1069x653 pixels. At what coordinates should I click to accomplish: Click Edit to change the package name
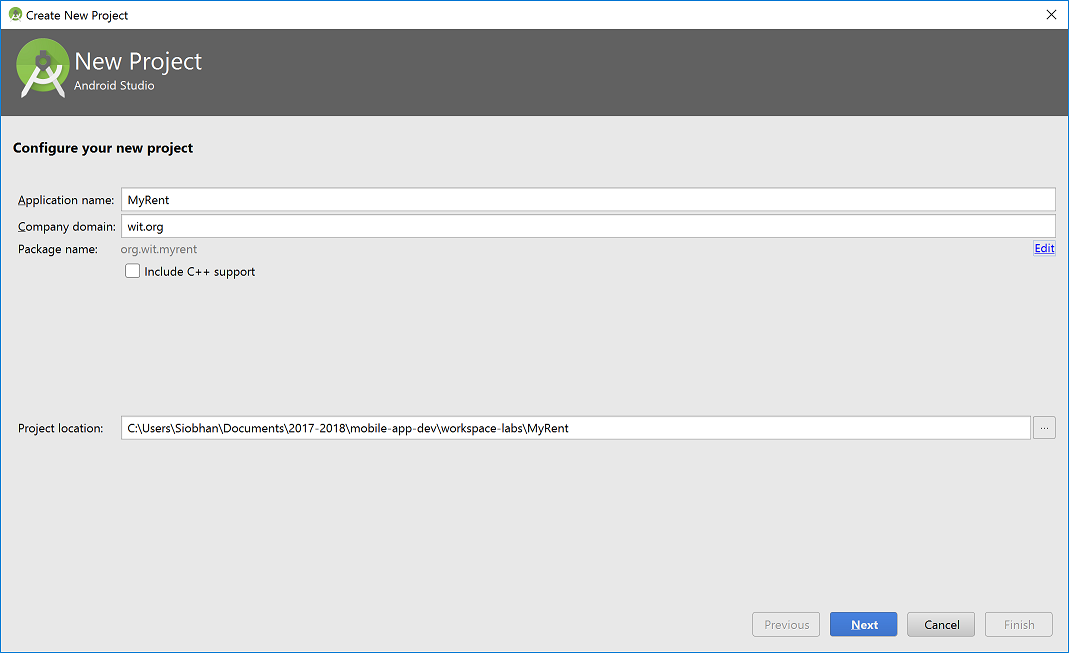(x=1044, y=248)
